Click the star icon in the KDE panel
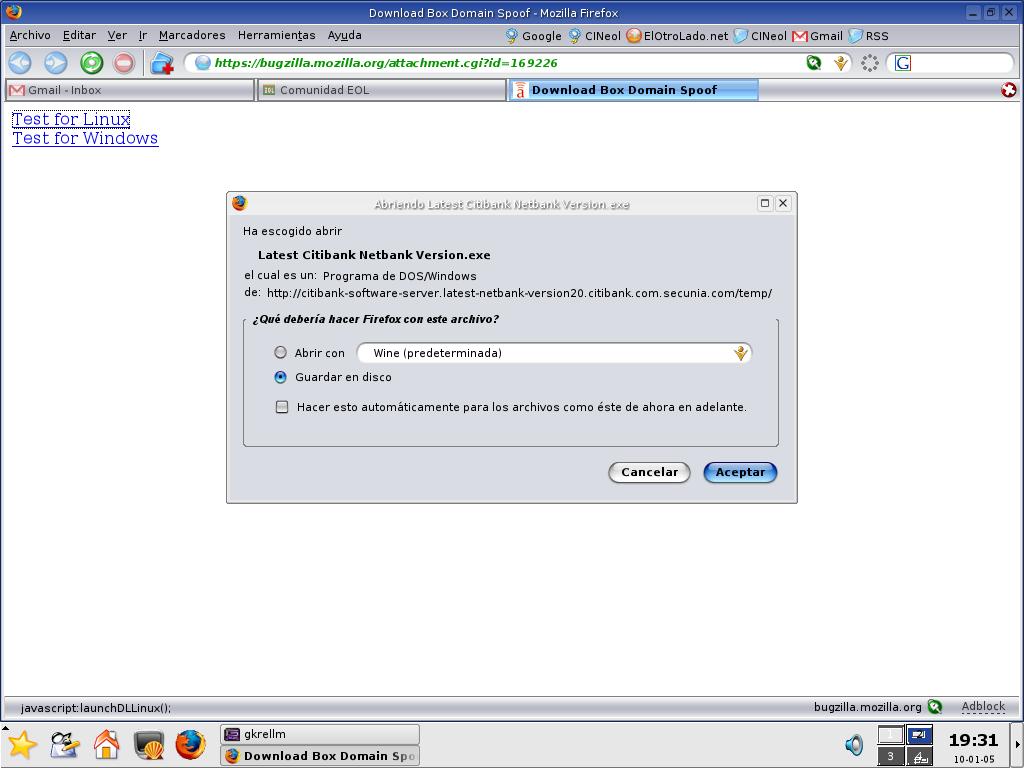This screenshot has height=768, width=1024. pos(22,745)
